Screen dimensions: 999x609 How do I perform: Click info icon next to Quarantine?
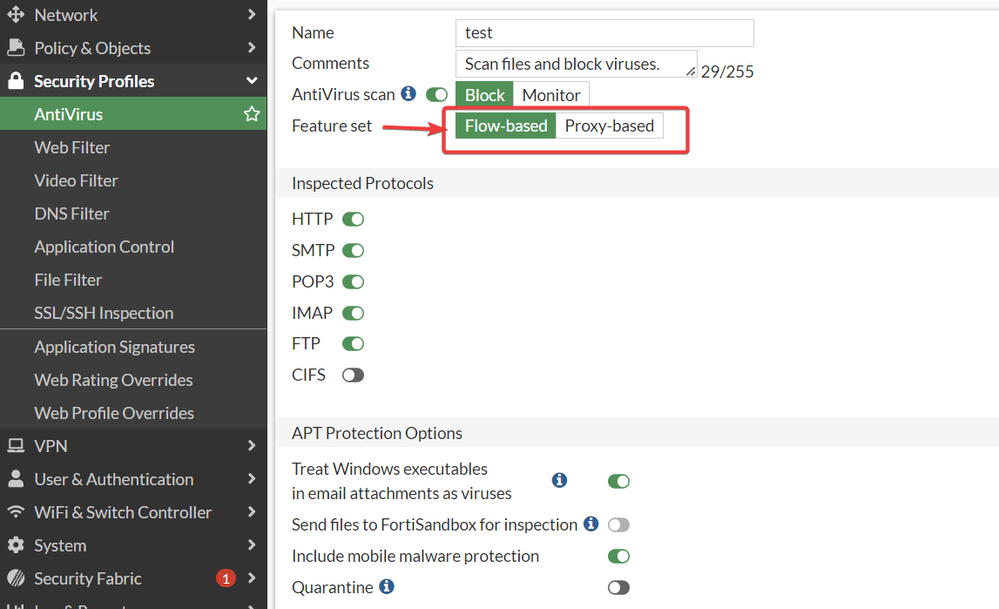(387, 586)
